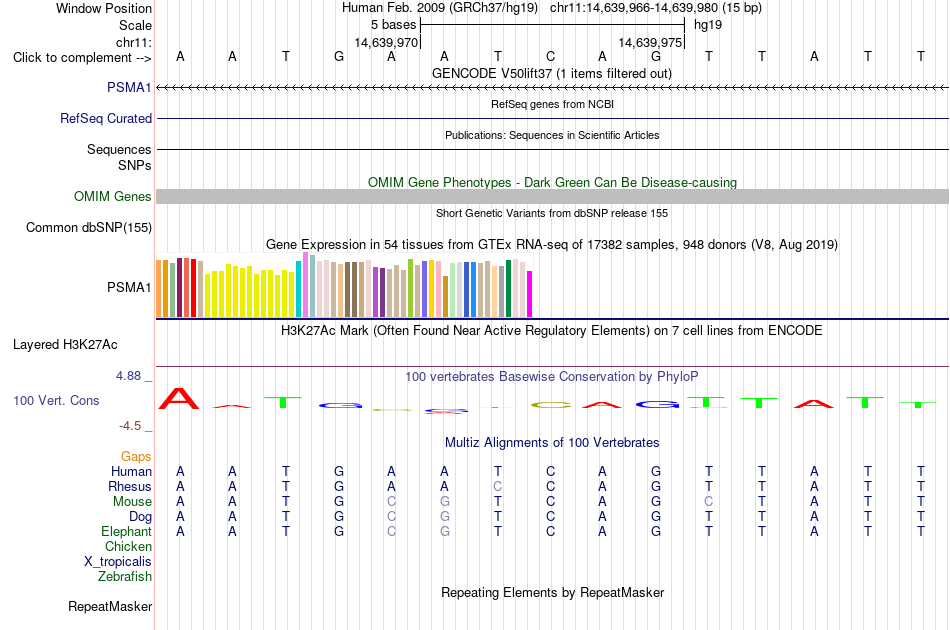Click the C base in the chr11 sequence row
950x630 pixels.
pyautogui.click(x=550, y=56)
